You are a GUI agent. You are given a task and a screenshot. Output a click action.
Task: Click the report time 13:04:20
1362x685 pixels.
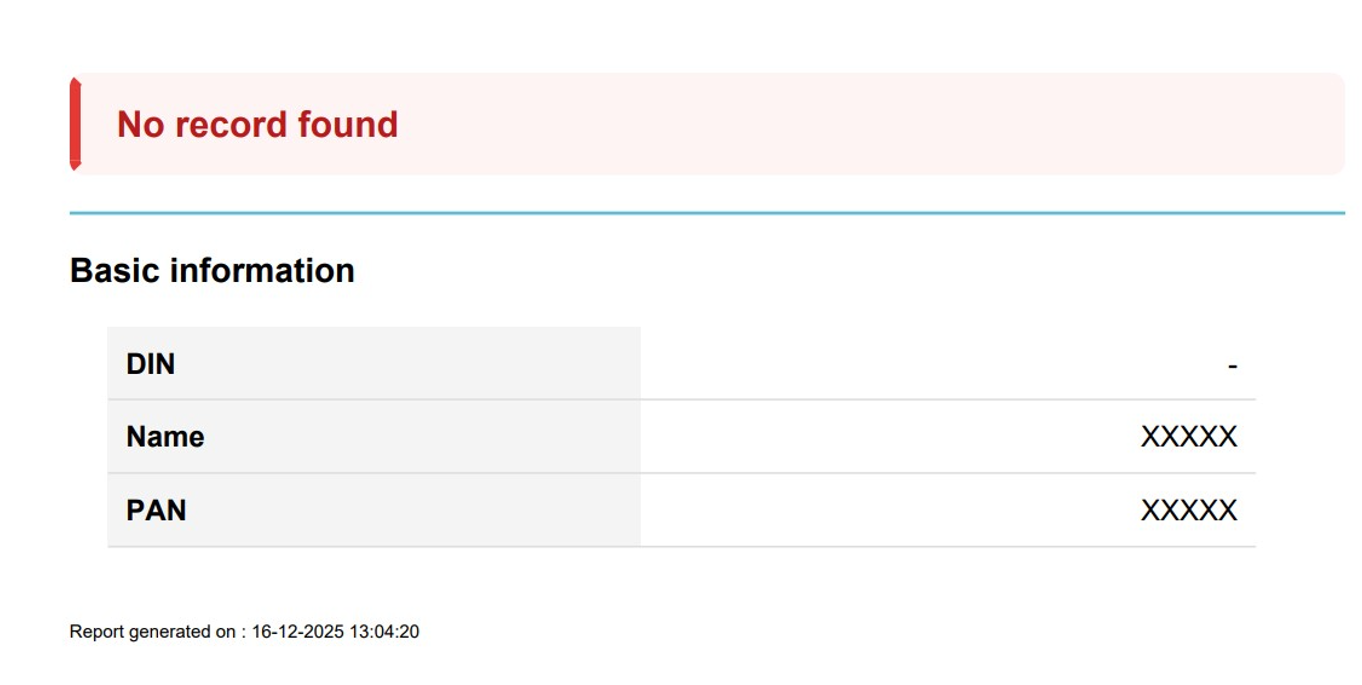384,632
